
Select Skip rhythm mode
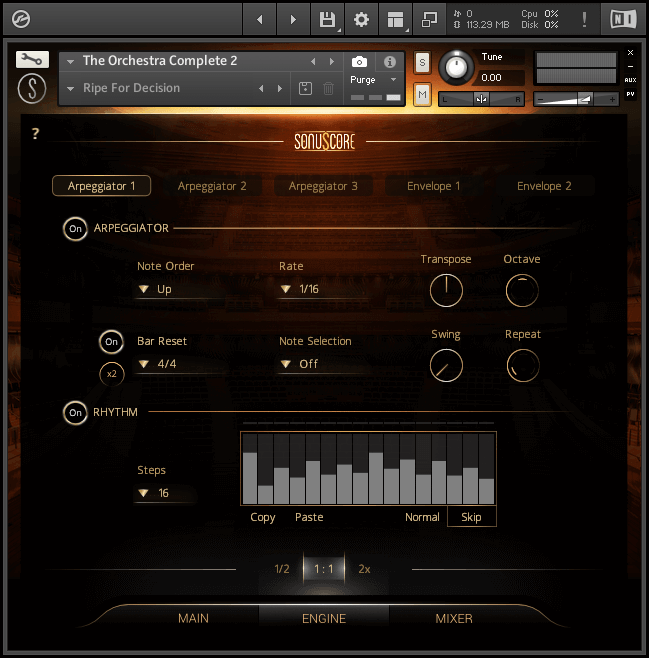click(x=472, y=517)
